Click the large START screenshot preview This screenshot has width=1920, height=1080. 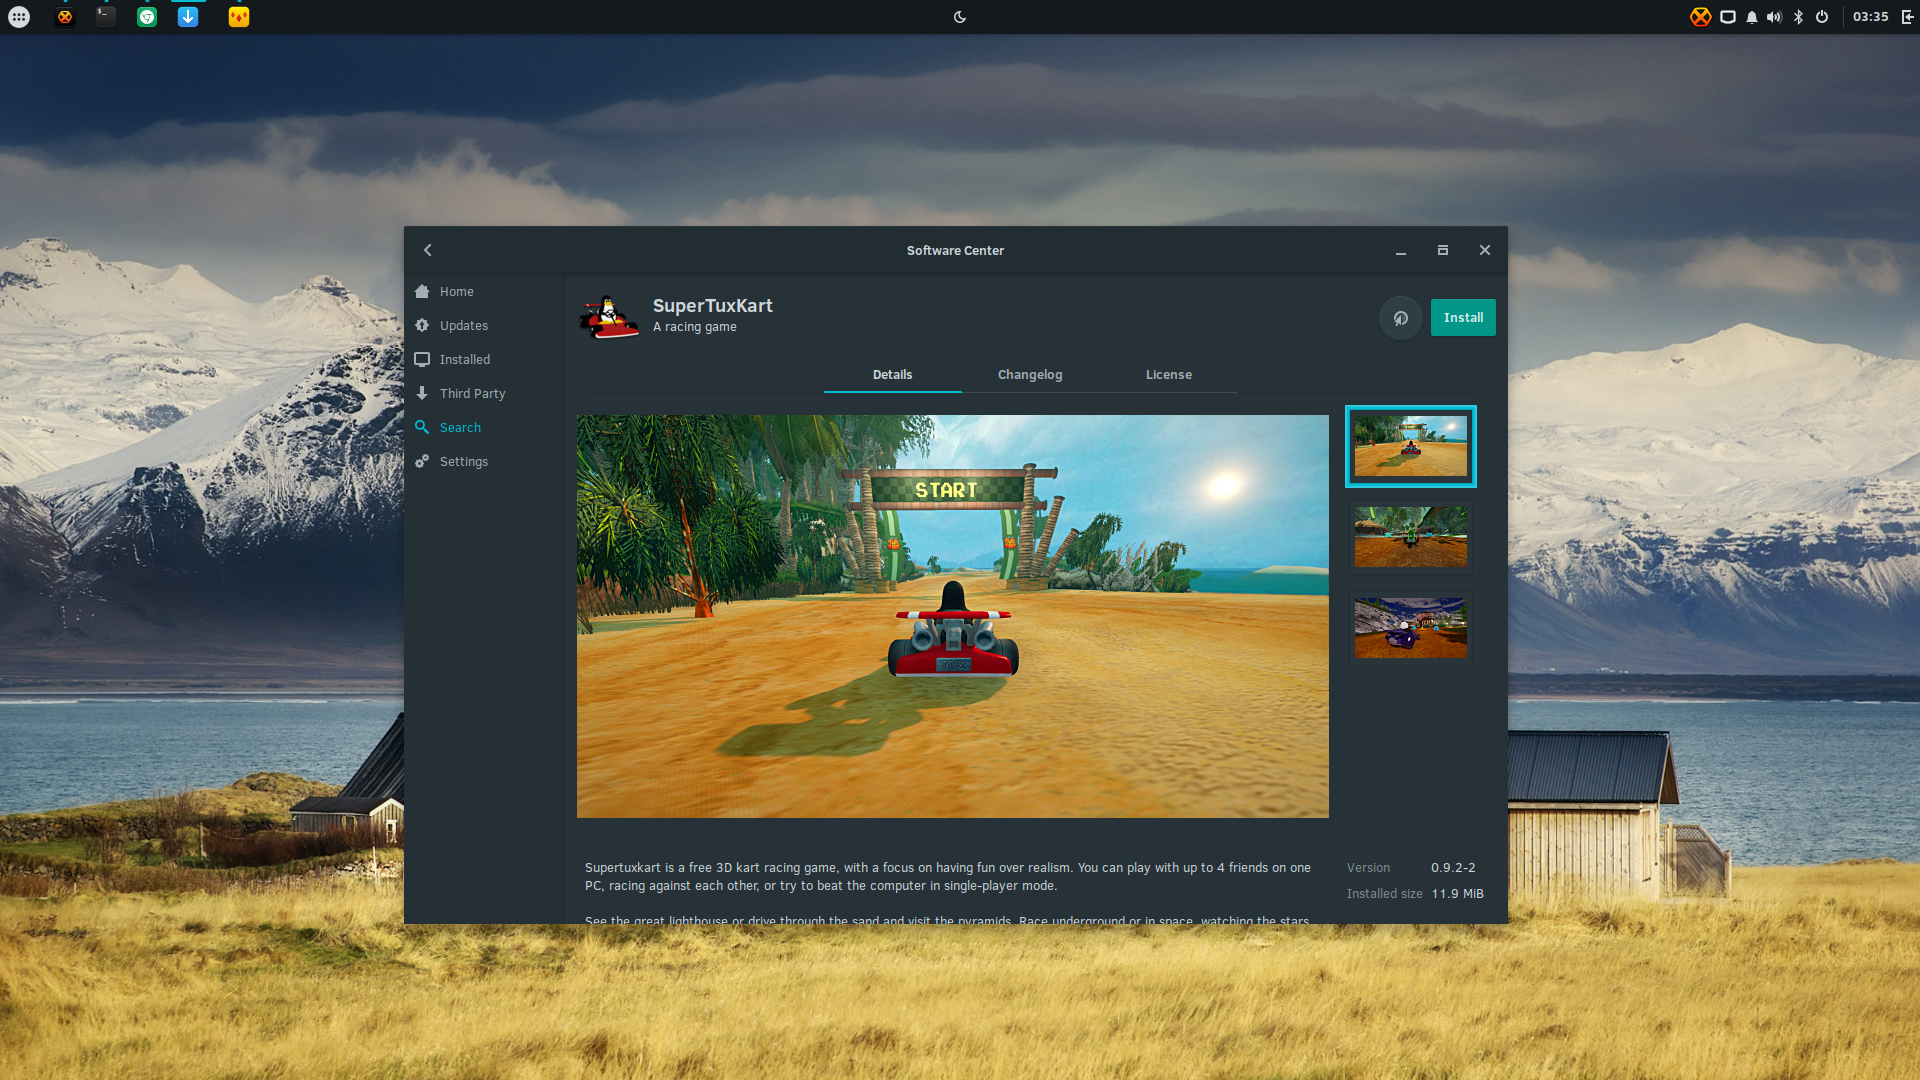pyautogui.click(x=952, y=616)
